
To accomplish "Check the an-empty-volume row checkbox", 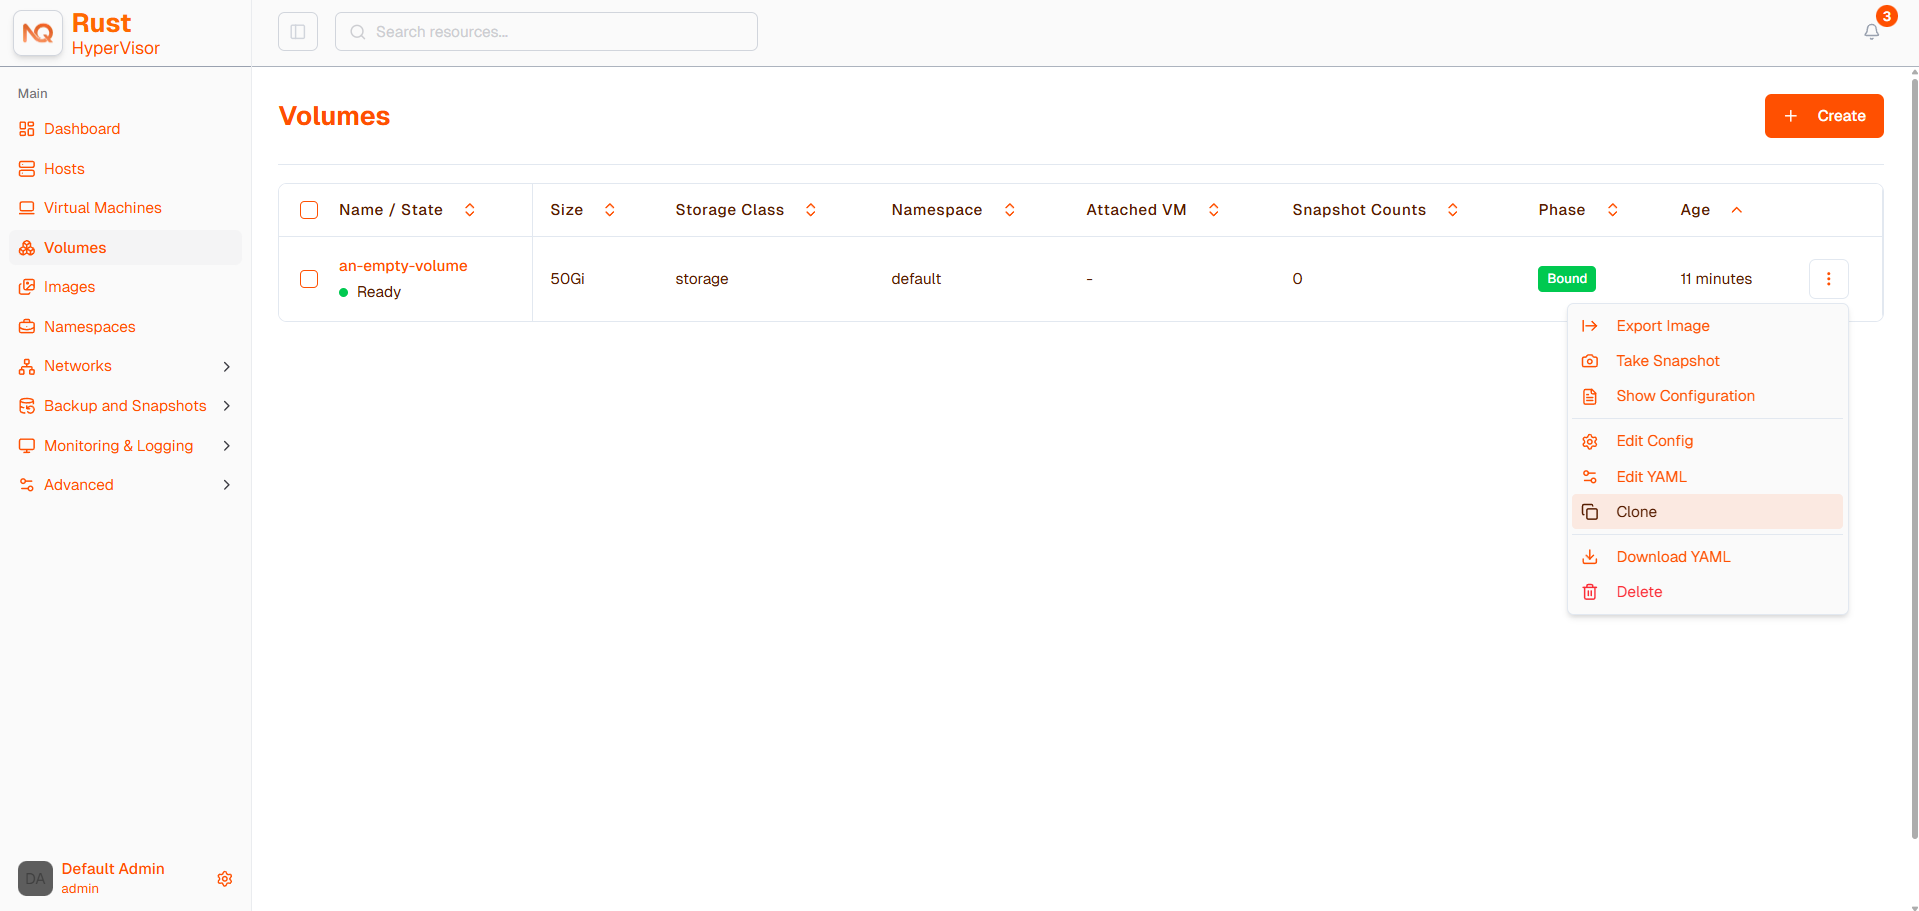I will pyautogui.click(x=309, y=279).
